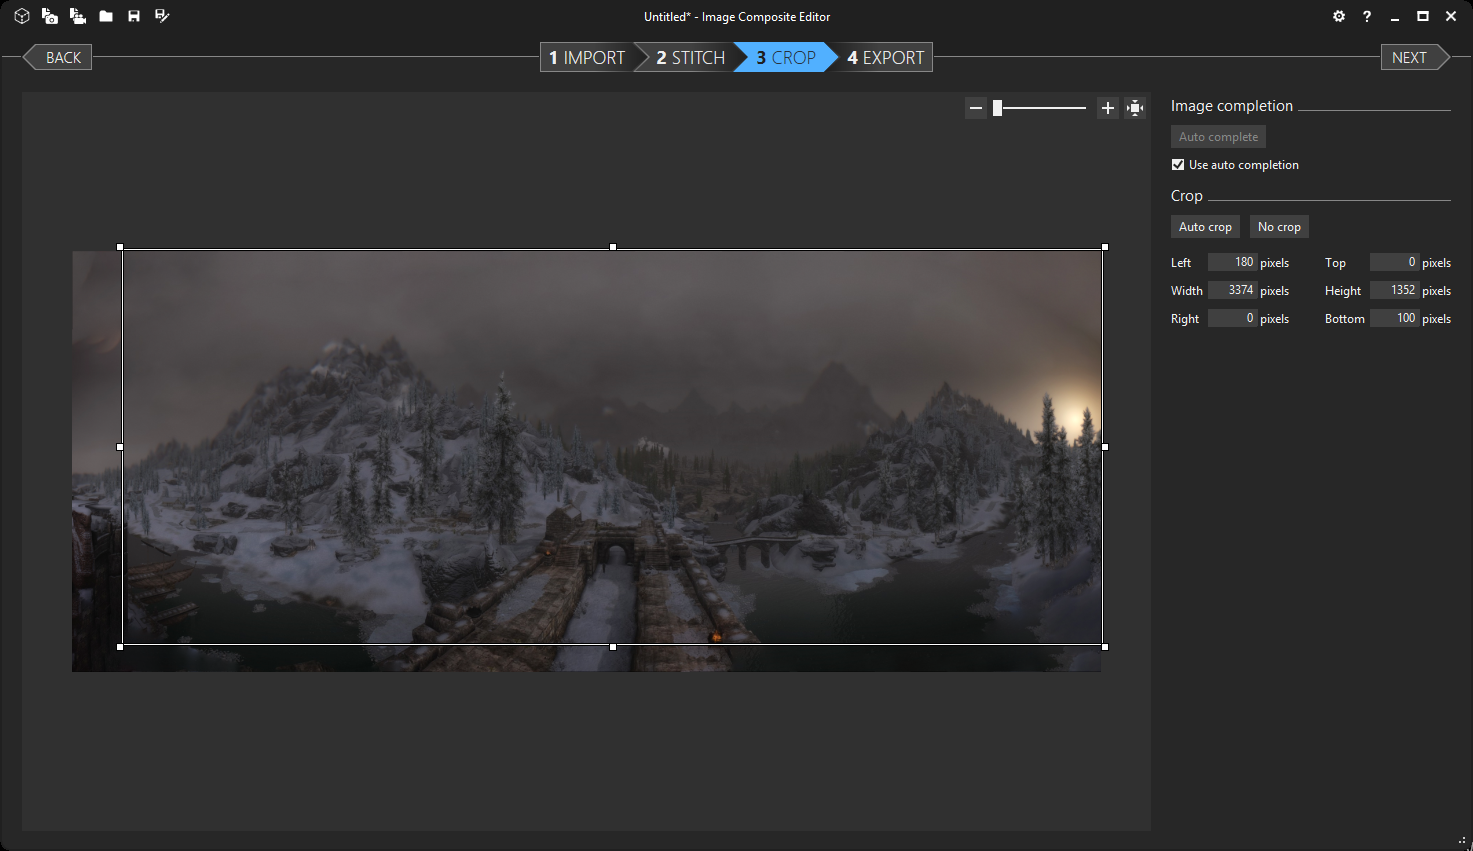Click the "Width" label
This screenshot has width=1473, height=851.
(1187, 291)
